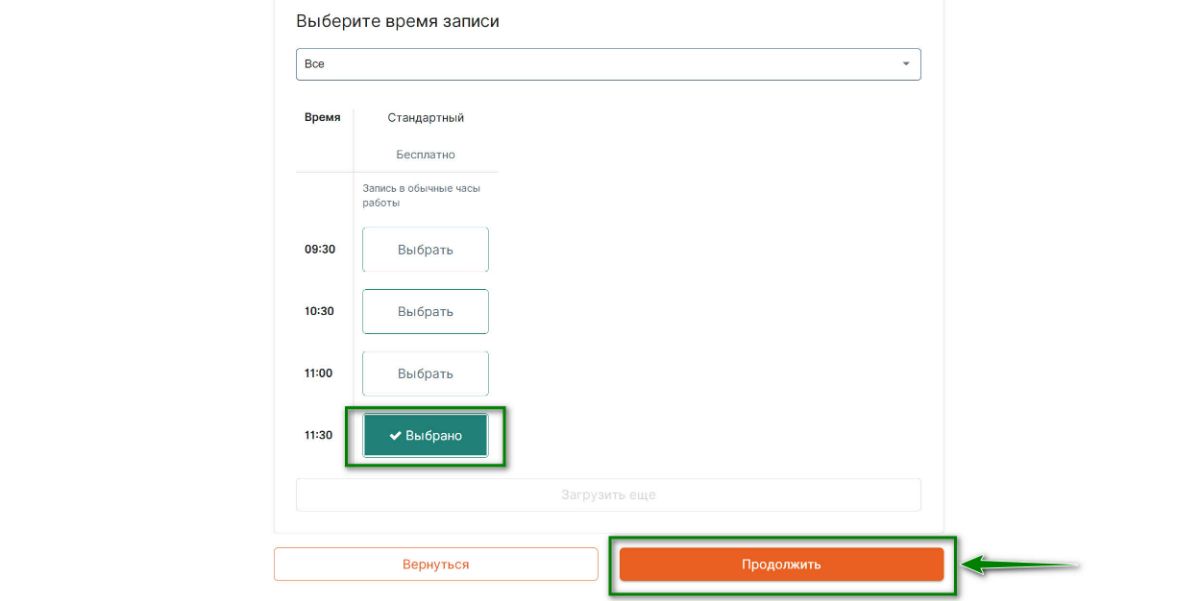1200x601 pixels.
Task: Click the 11:00 time label
Action: click(x=319, y=374)
